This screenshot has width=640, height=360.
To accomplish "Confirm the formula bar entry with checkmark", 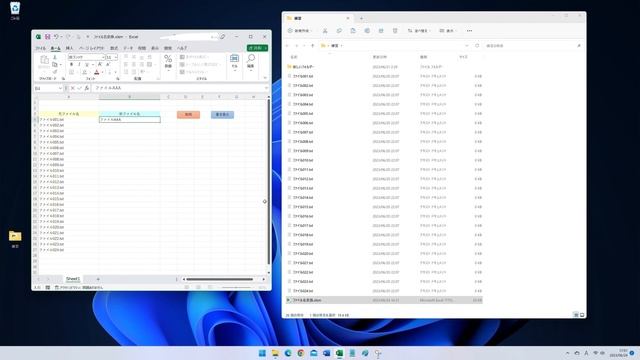I will point(80,88).
